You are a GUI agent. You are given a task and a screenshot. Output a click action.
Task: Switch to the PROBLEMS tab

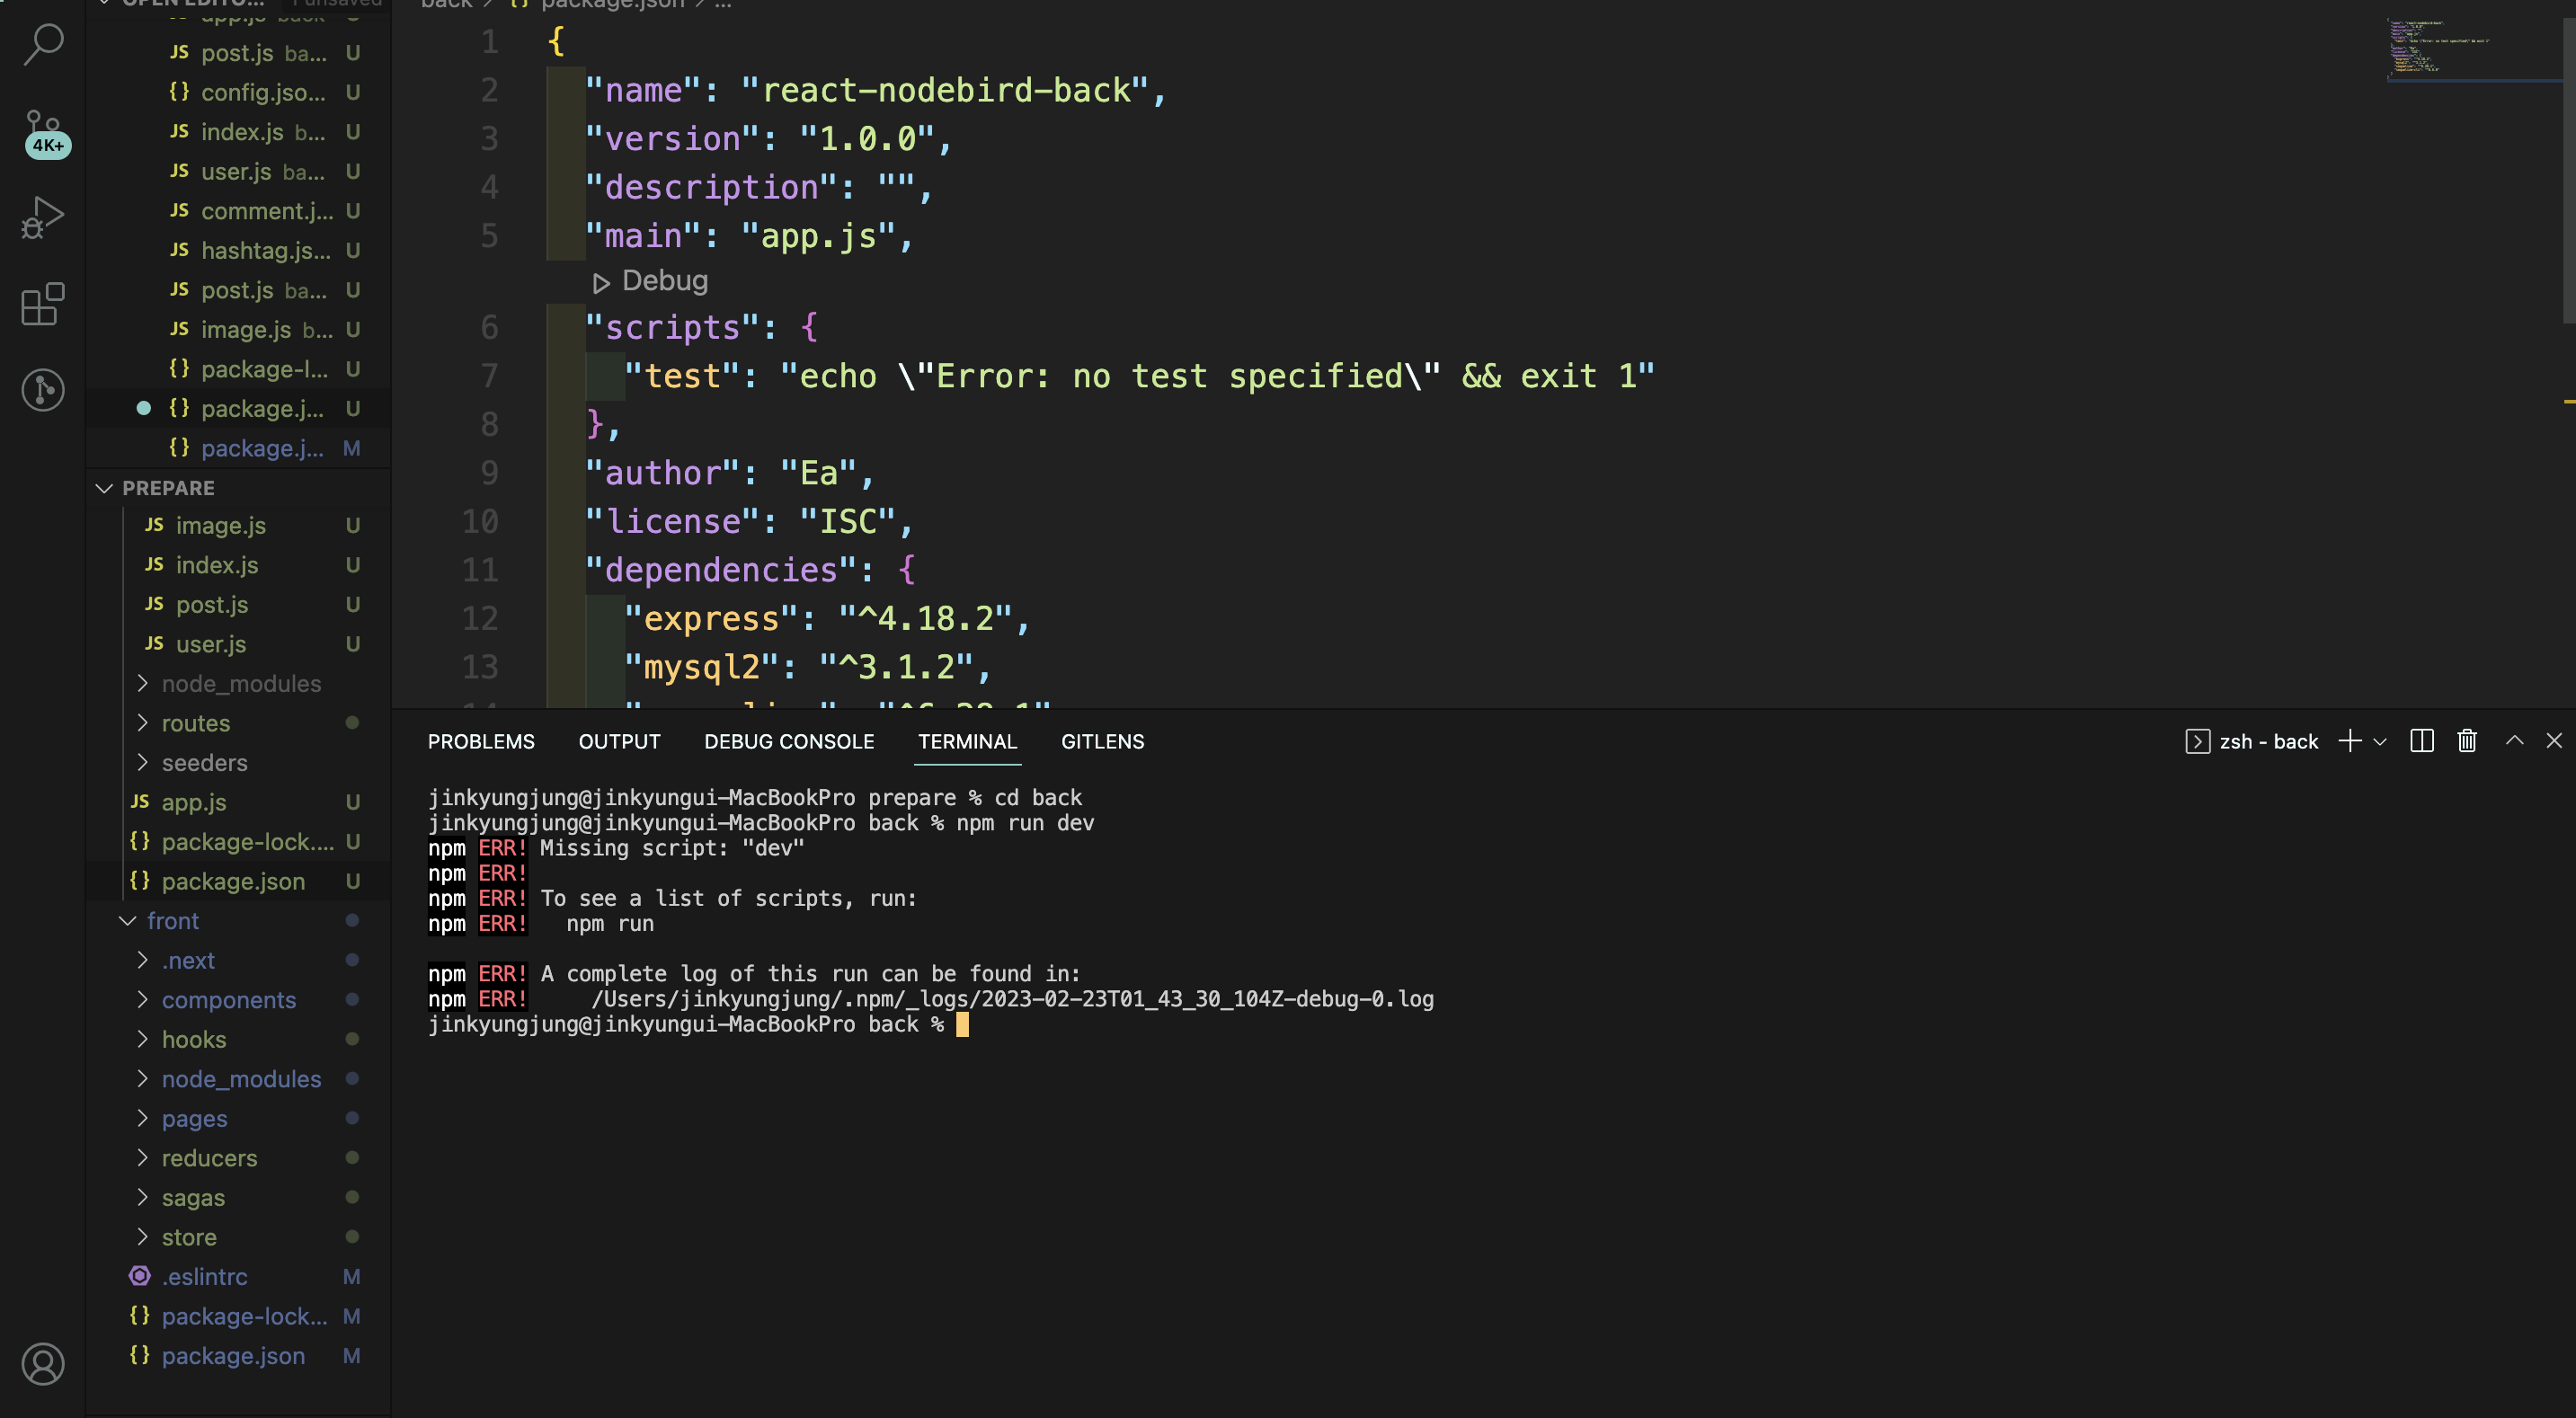click(481, 741)
